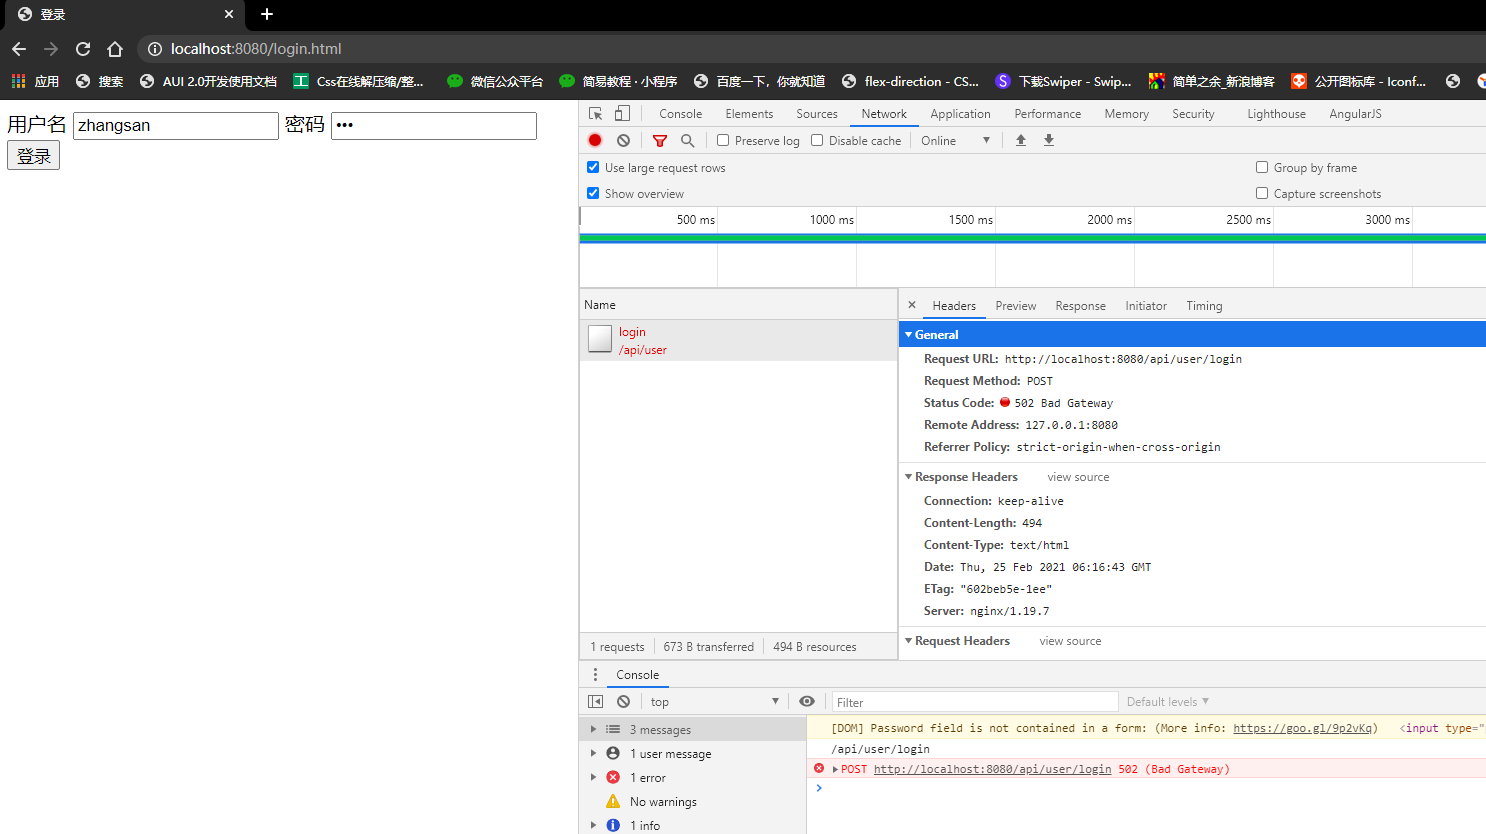This screenshot has width=1486, height=834.
Task: Select the login request row
Action: click(x=738, y=340)
